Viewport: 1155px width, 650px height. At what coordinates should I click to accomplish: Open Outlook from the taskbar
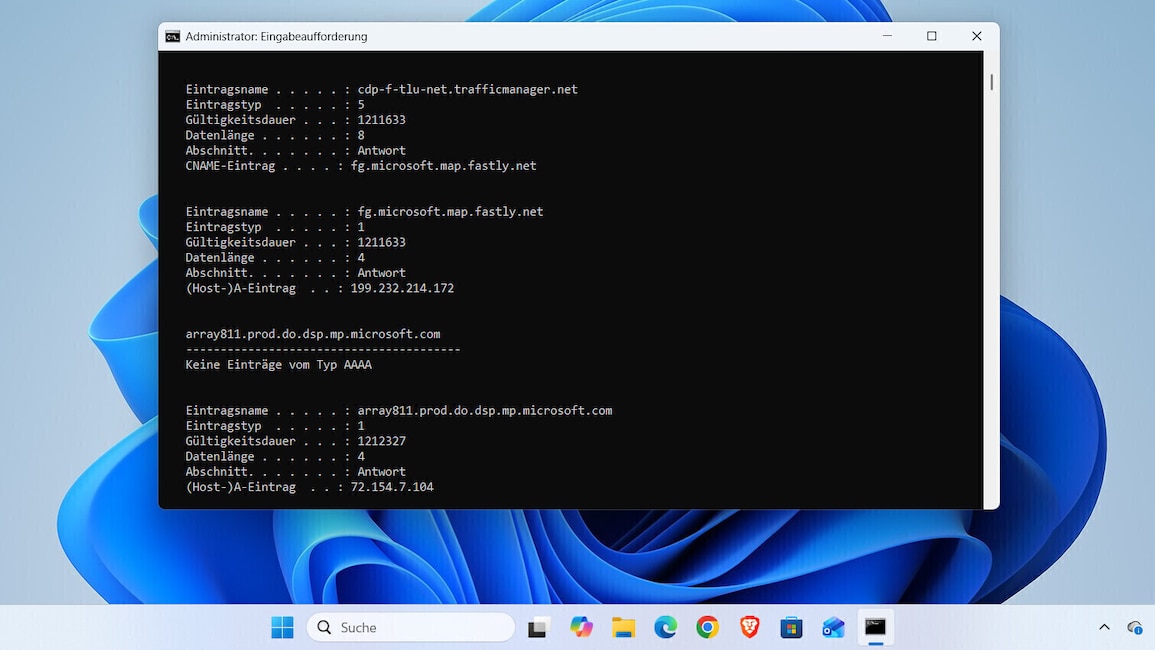tap(833, 627)
